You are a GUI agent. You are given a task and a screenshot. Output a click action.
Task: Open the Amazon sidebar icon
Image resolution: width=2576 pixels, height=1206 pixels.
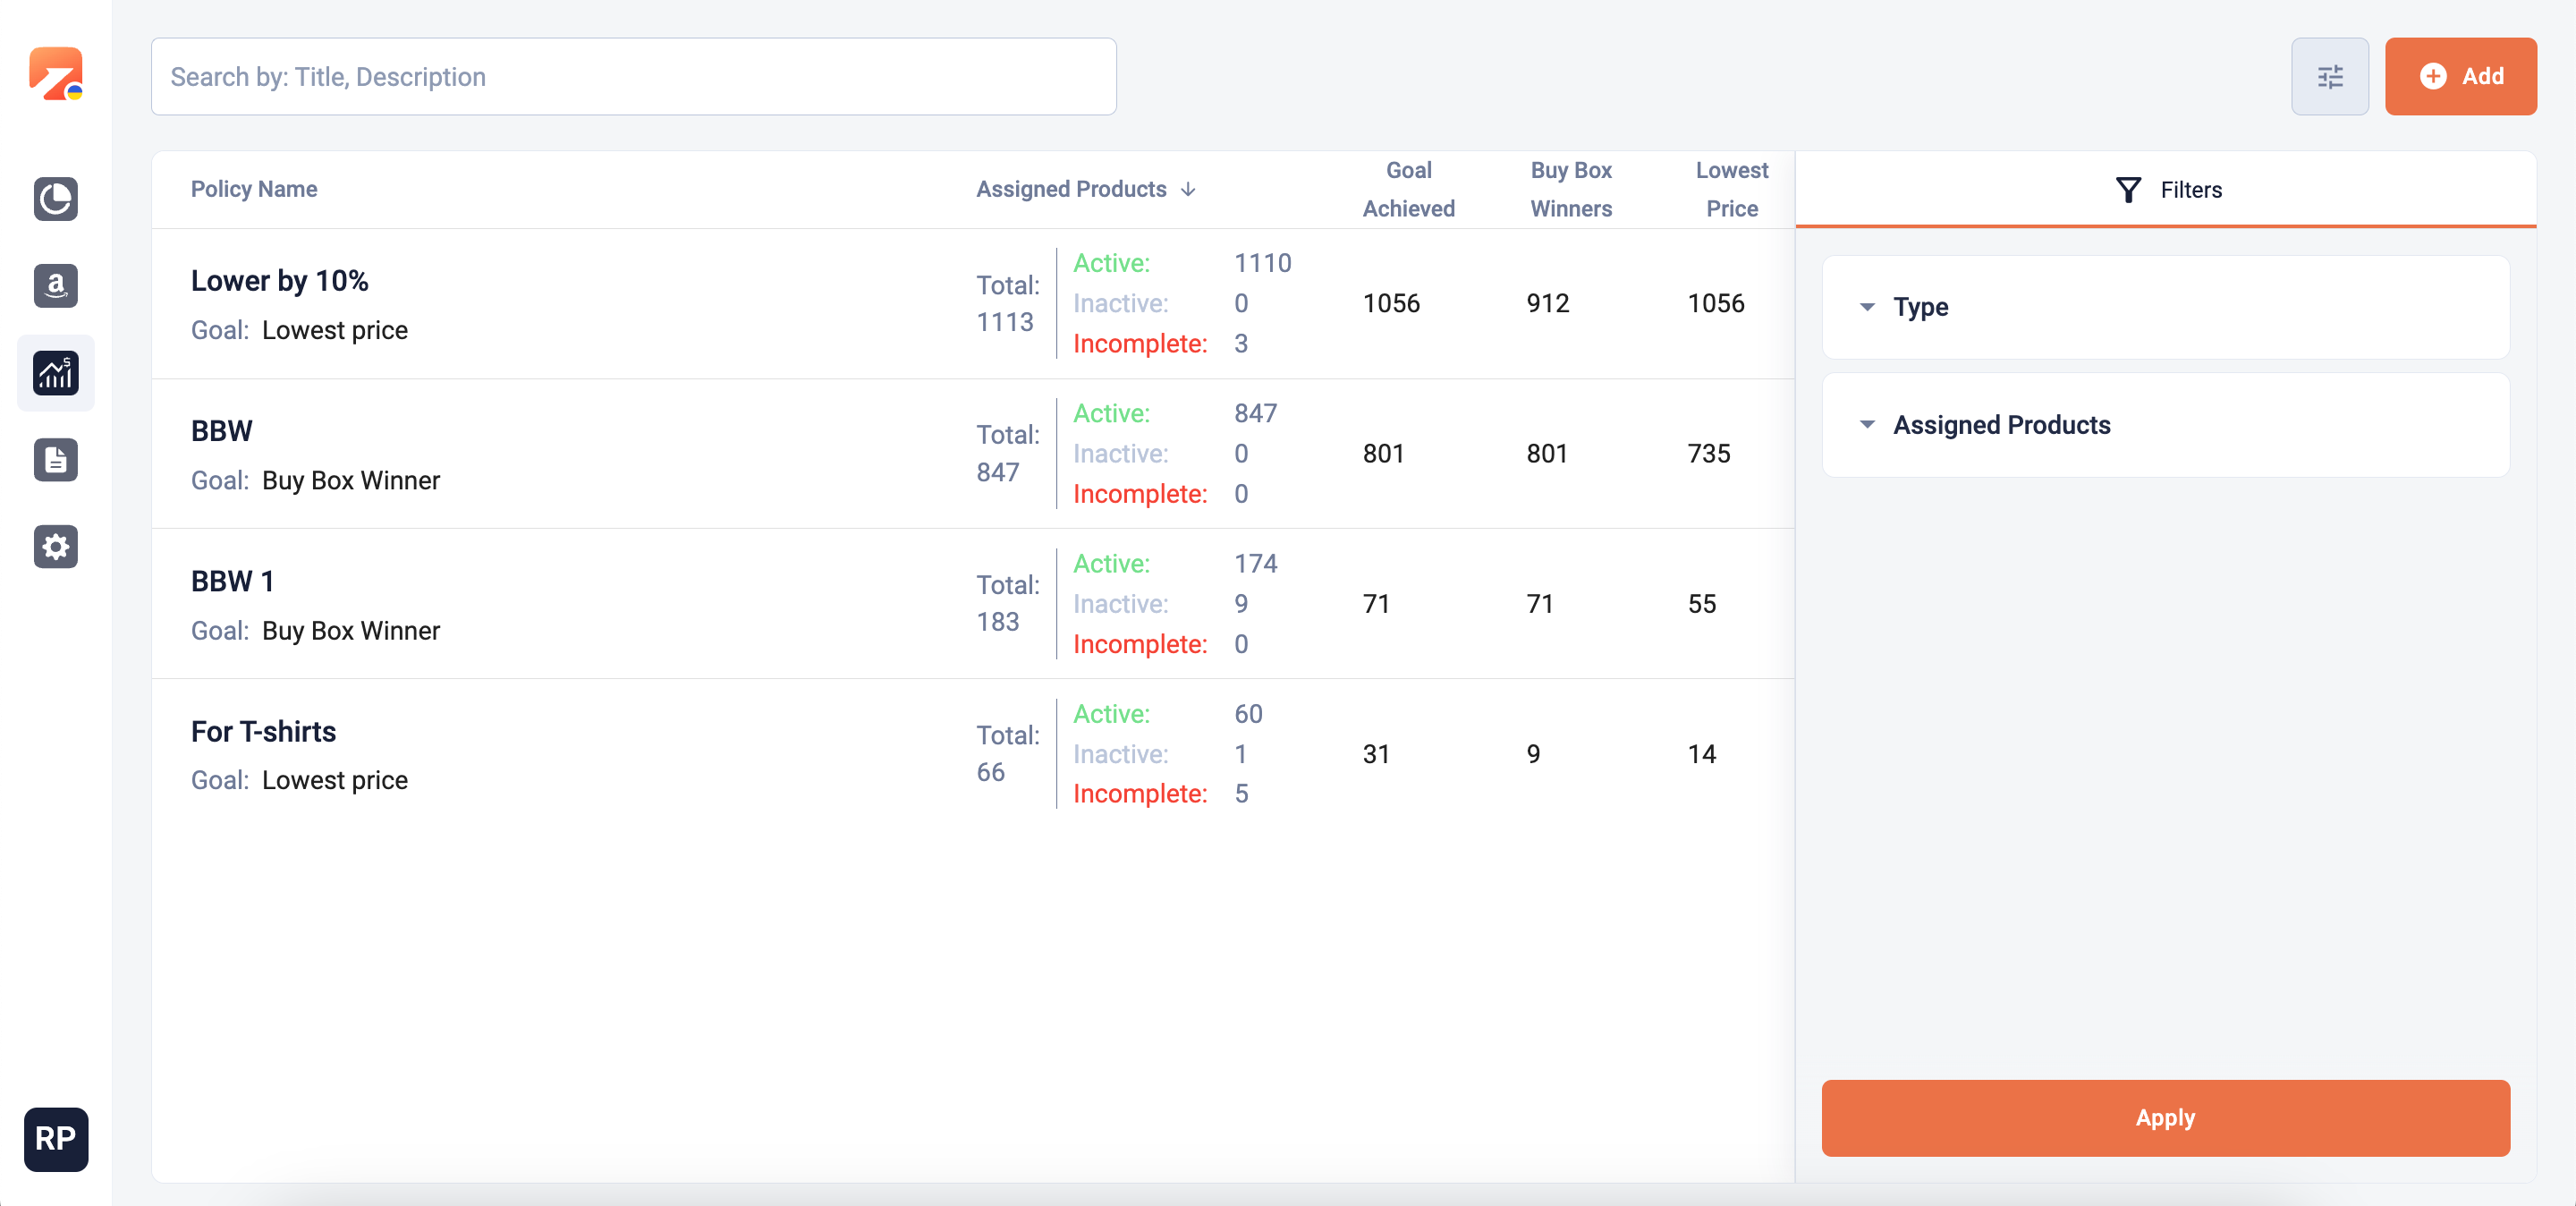coord(55,286)
